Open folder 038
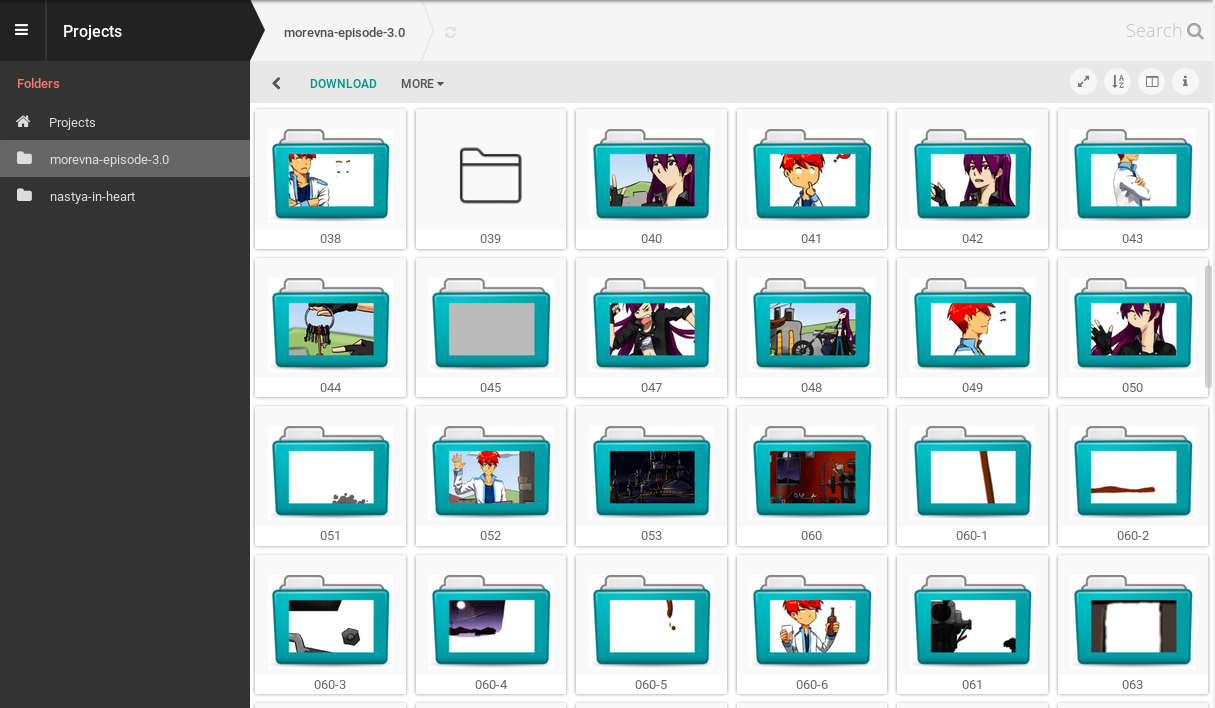 click(x=330, y=179)
